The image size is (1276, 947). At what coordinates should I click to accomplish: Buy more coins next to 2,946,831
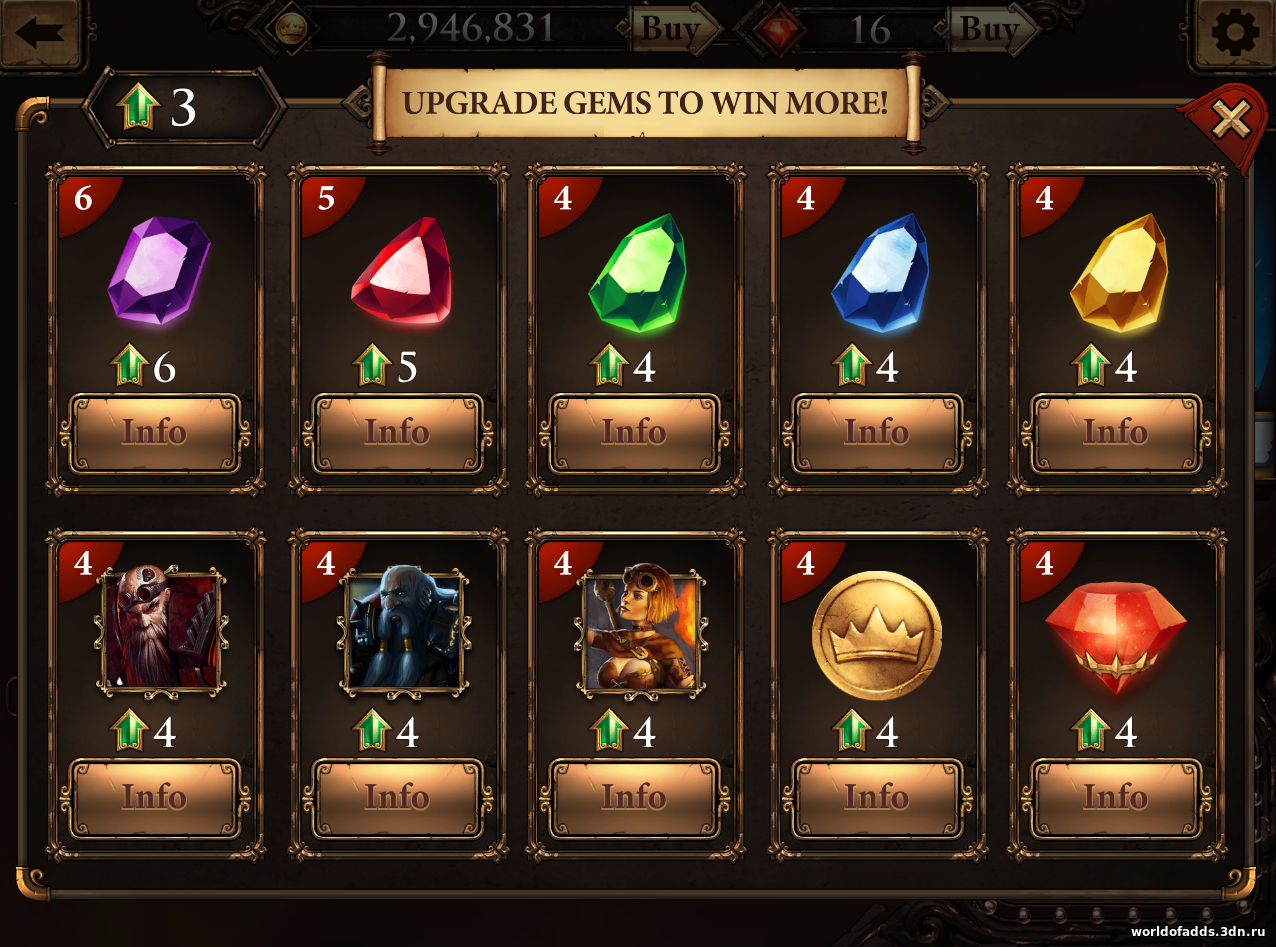[x=675, y=29]
